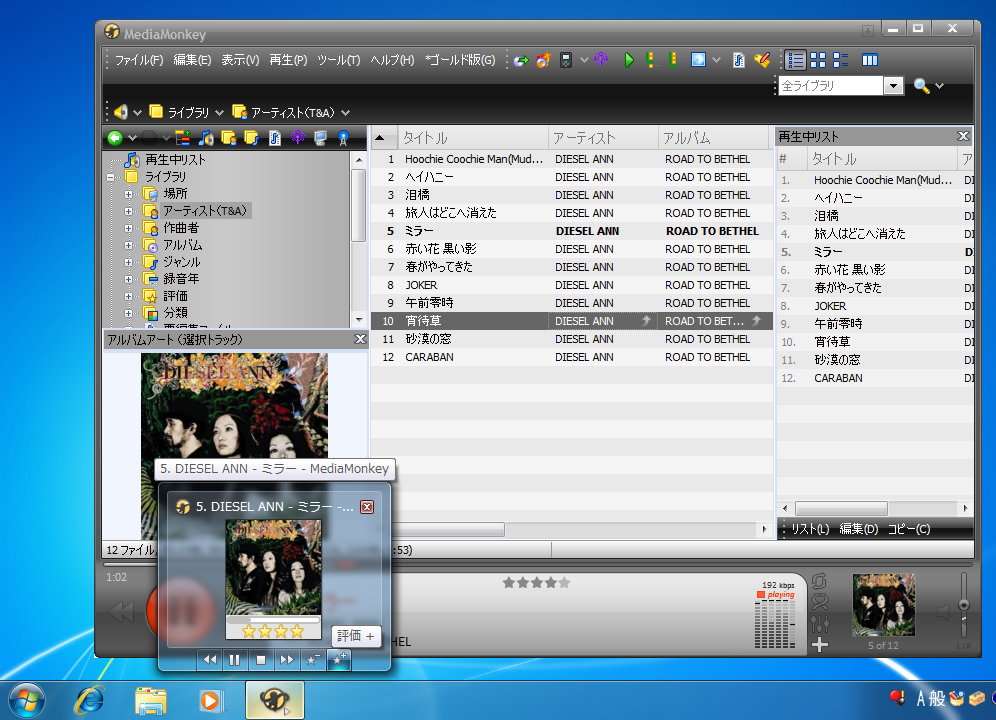Viewport: 996px width, 720px height.
Task: Expand the 作曲者 tree node
Action: (x=128, y=228)
